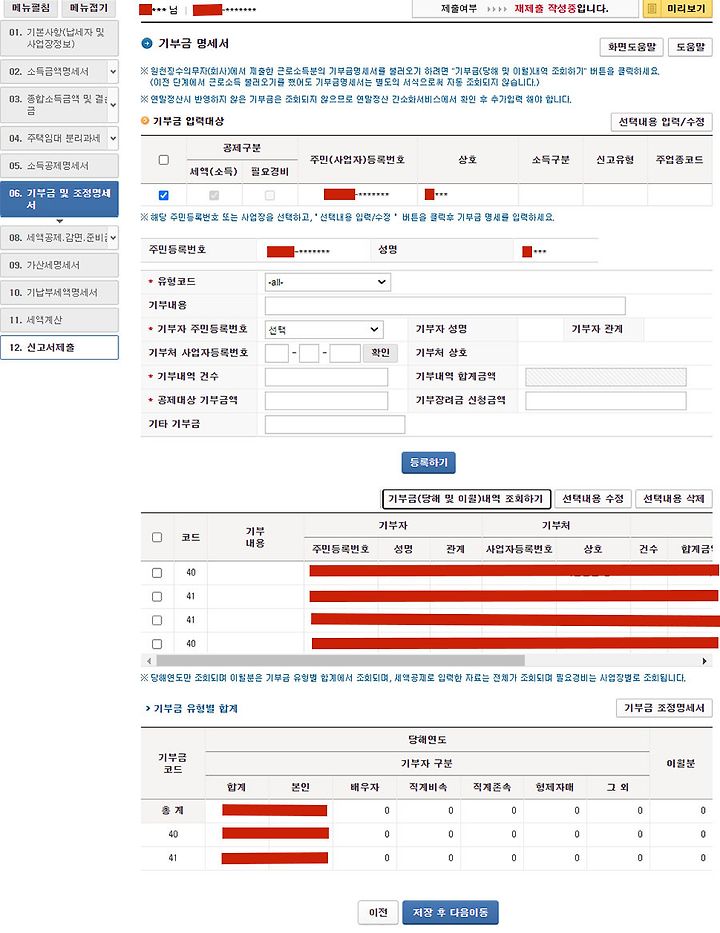720x933 pixels.
Task: Focus last 기부처 사업자등록번호 field
Action: 345,353
